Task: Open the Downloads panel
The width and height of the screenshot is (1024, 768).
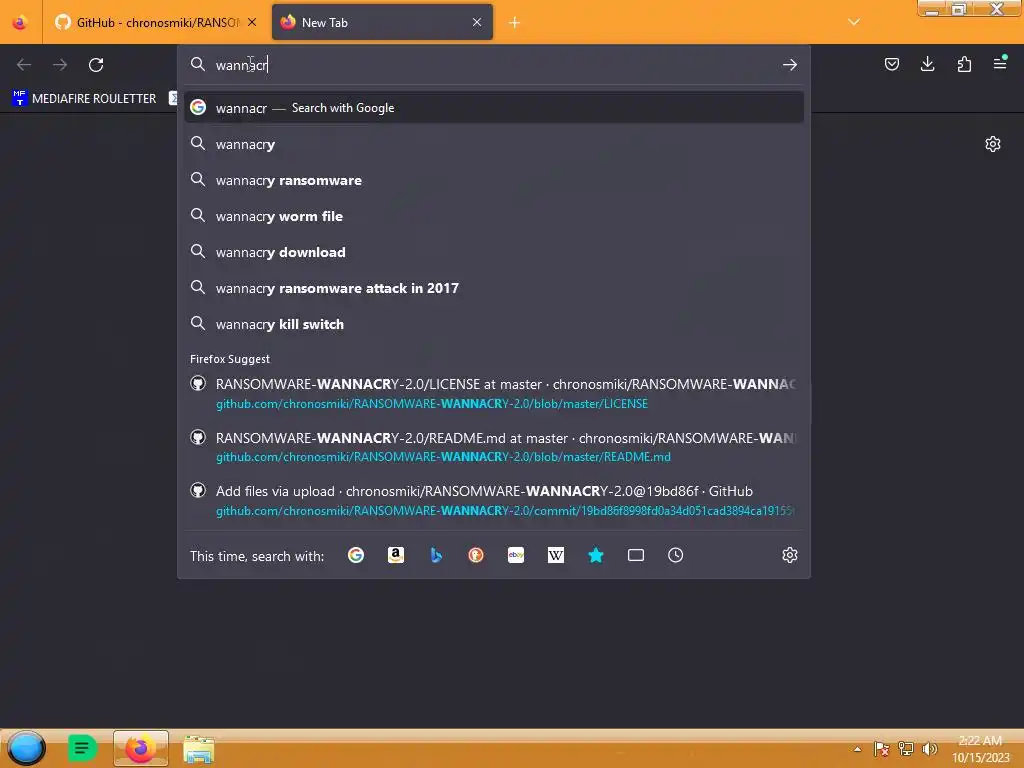Action: pyautogui.click(x=927, y=64)
